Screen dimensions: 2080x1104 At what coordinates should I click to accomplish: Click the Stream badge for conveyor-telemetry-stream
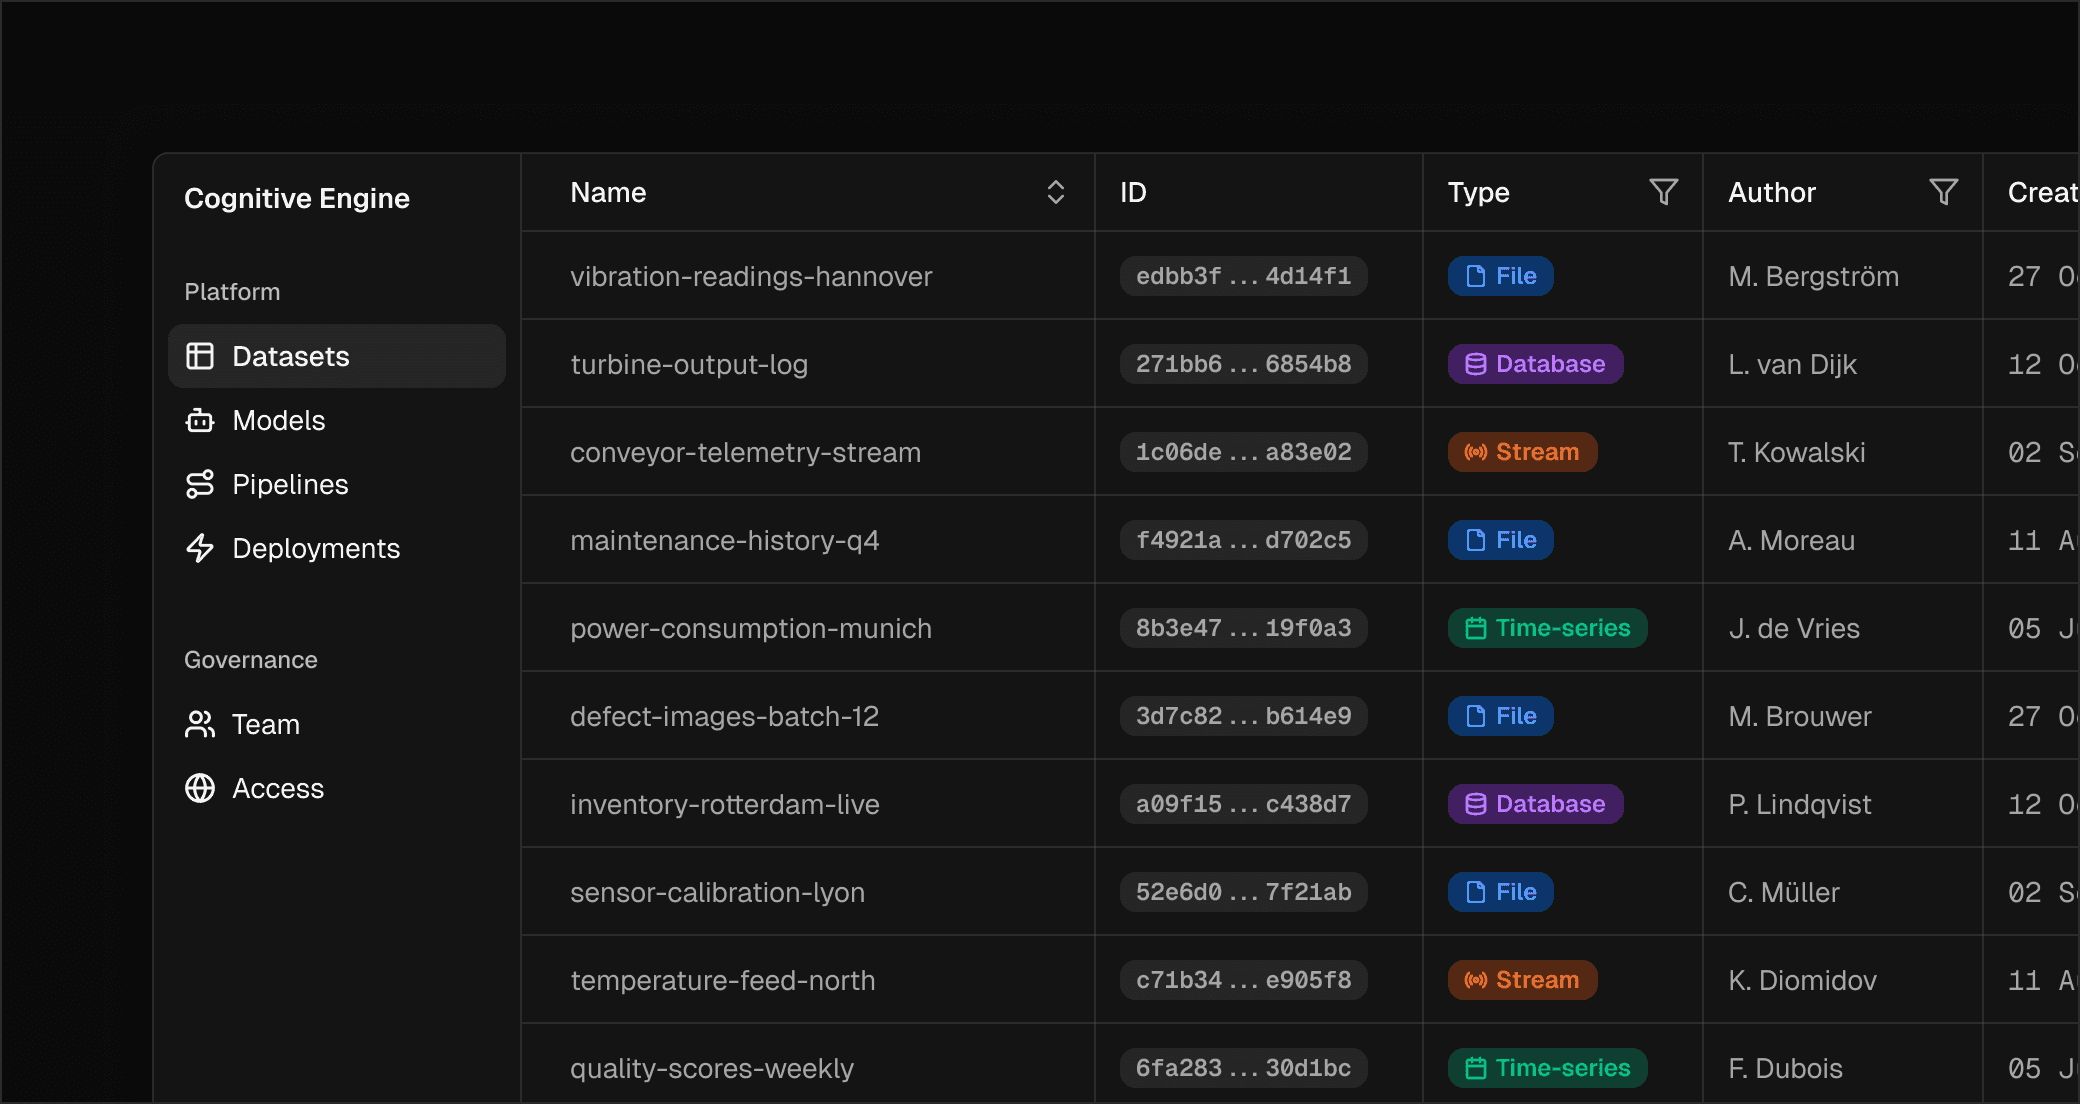[x=1522, y=452]
